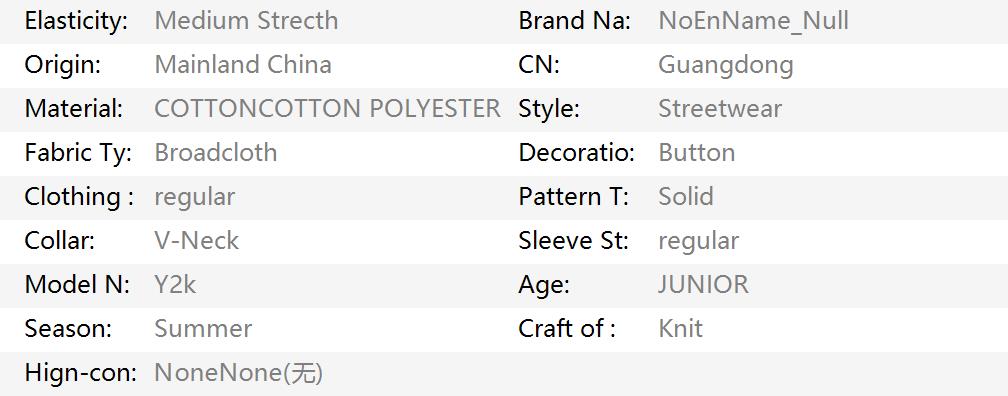Click the Hign-con label
The image size is (1008, 396).
point(80,373)
